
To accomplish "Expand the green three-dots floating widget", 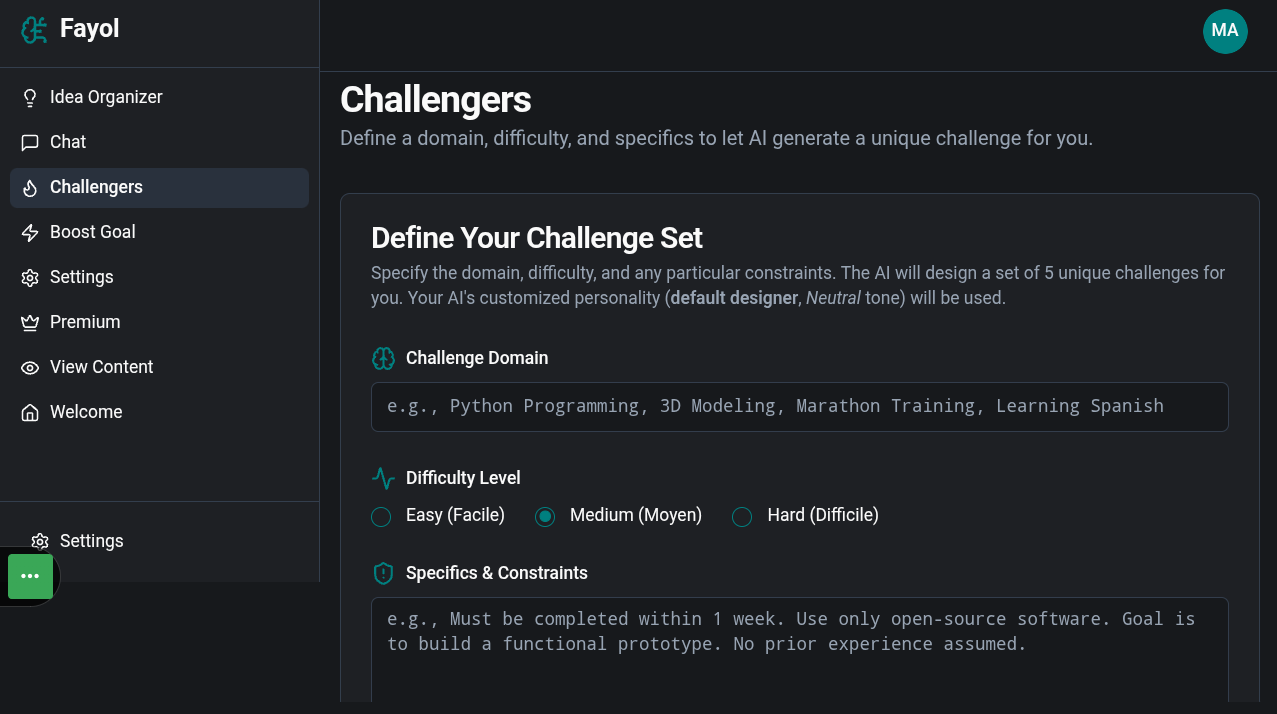I will tap(30, 576).
